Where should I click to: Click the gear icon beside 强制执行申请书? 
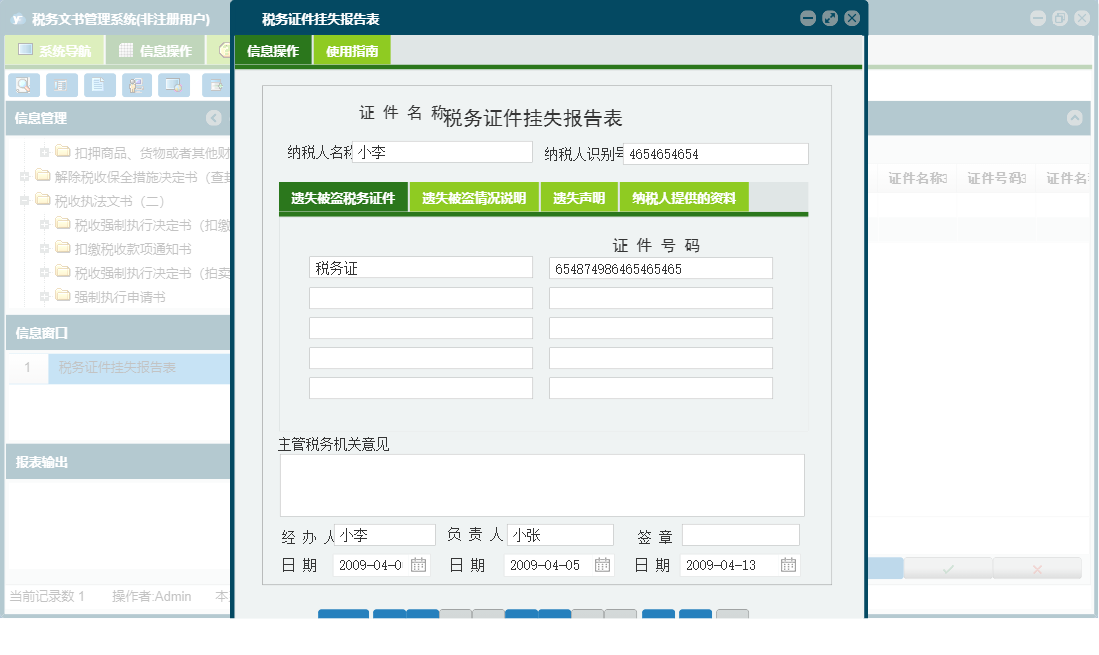point(43,296)
